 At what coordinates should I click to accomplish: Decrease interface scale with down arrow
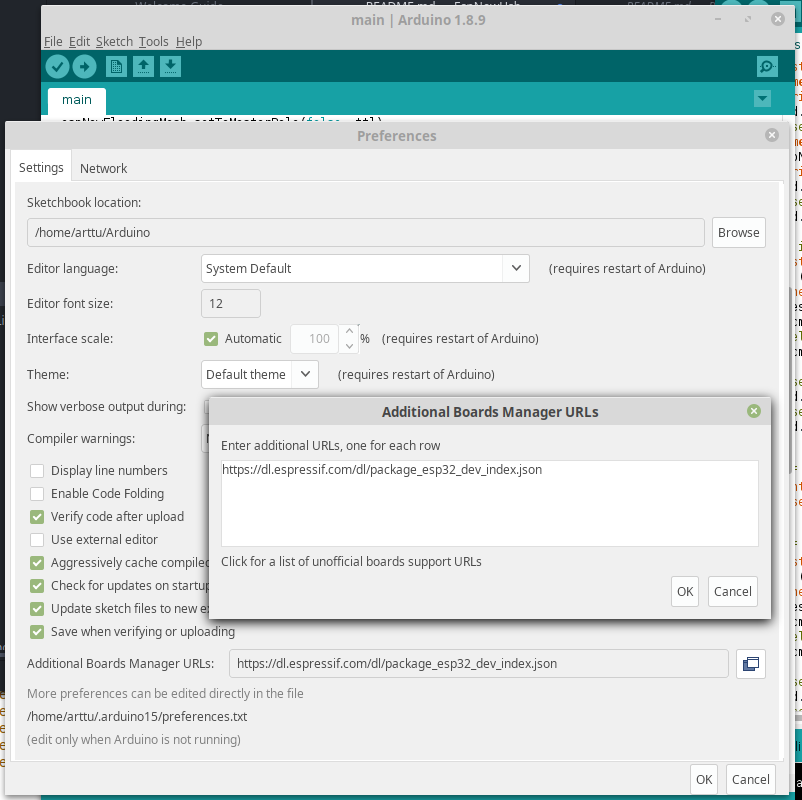[x=349, y=346]
